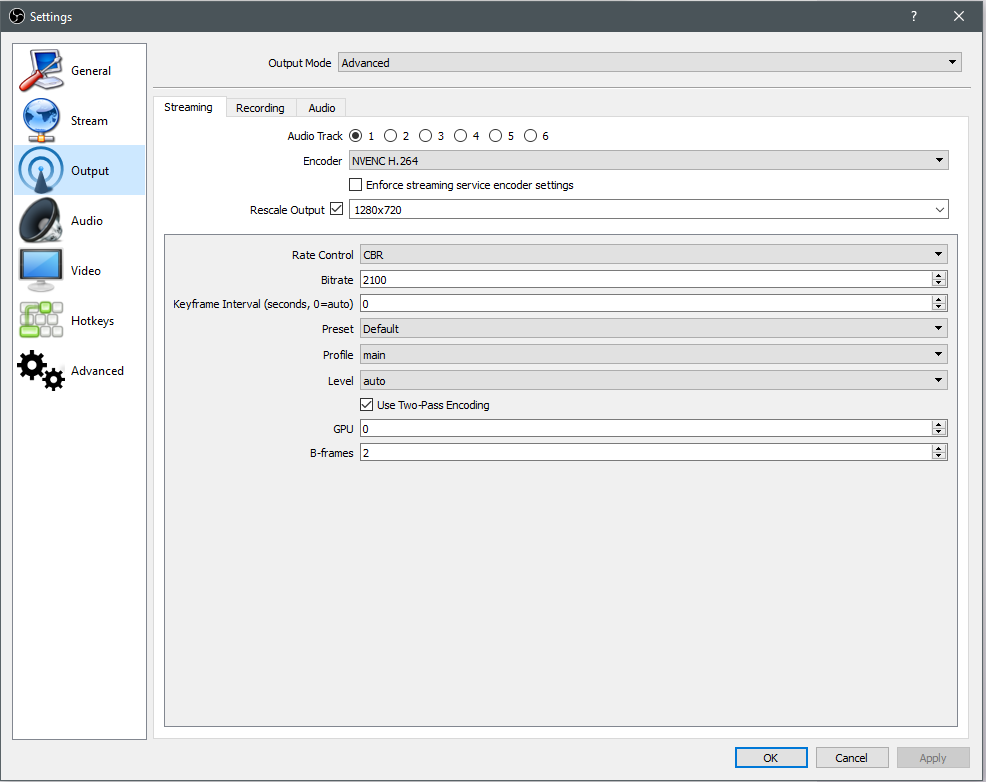Click the help question mark button

pyautogui.click(x=914, y=16)
